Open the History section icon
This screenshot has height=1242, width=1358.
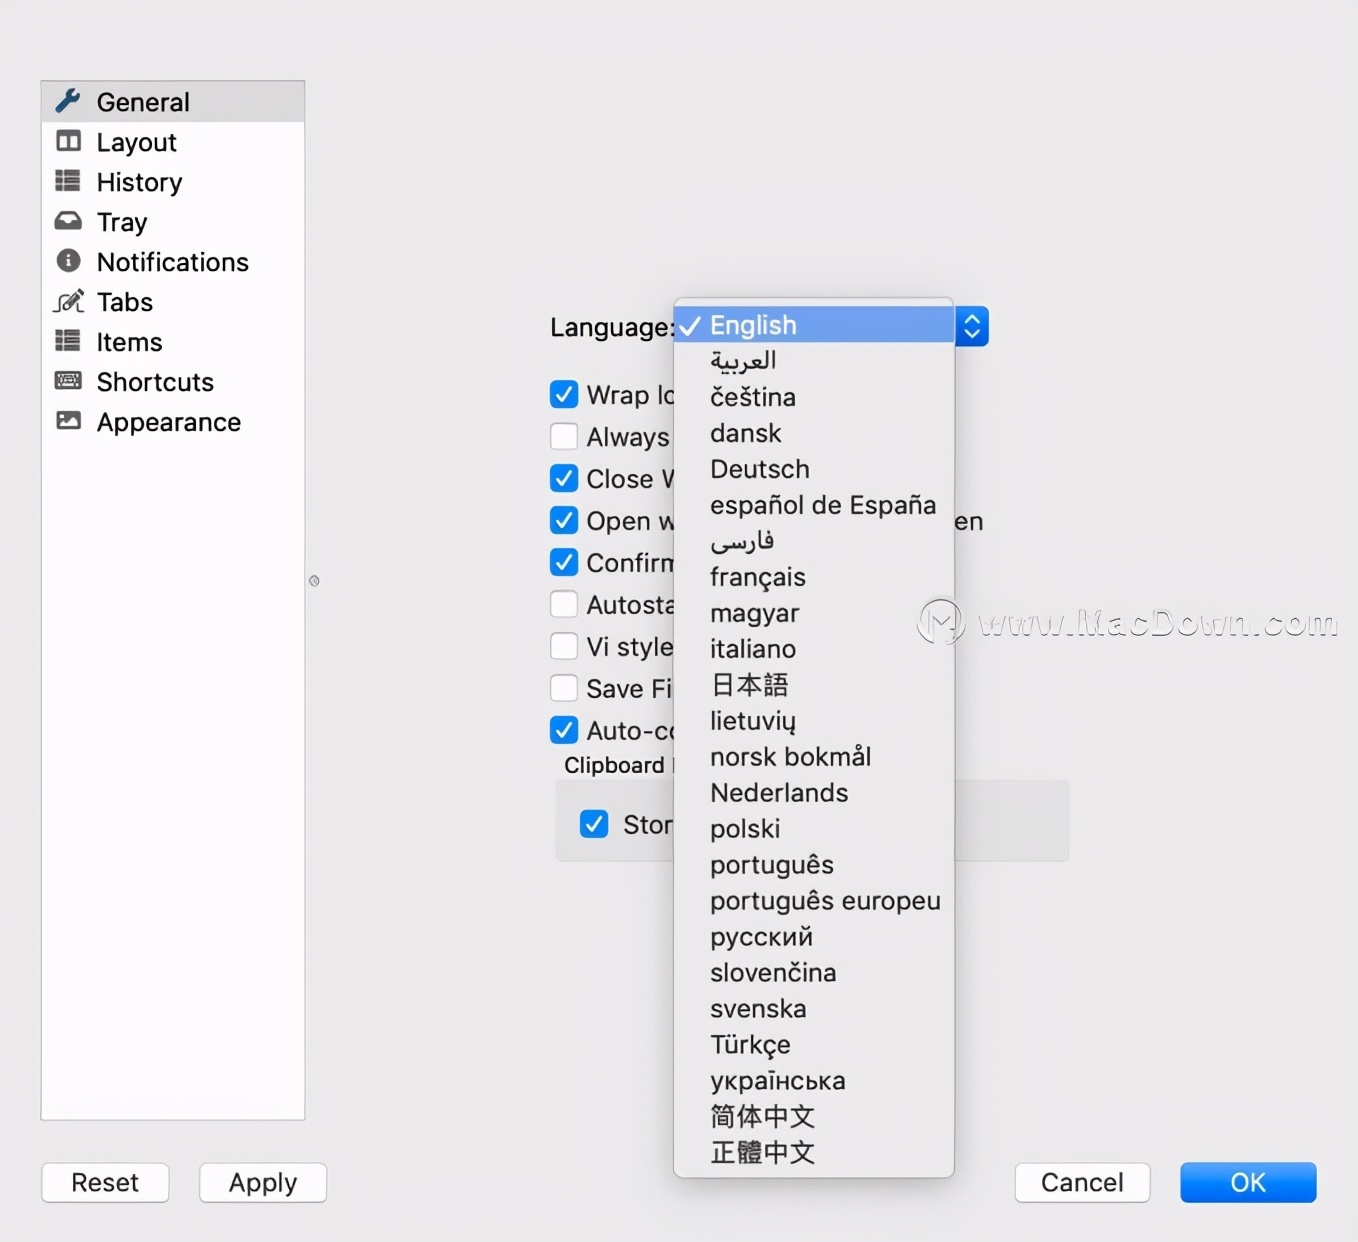click(x=68, y=181)
